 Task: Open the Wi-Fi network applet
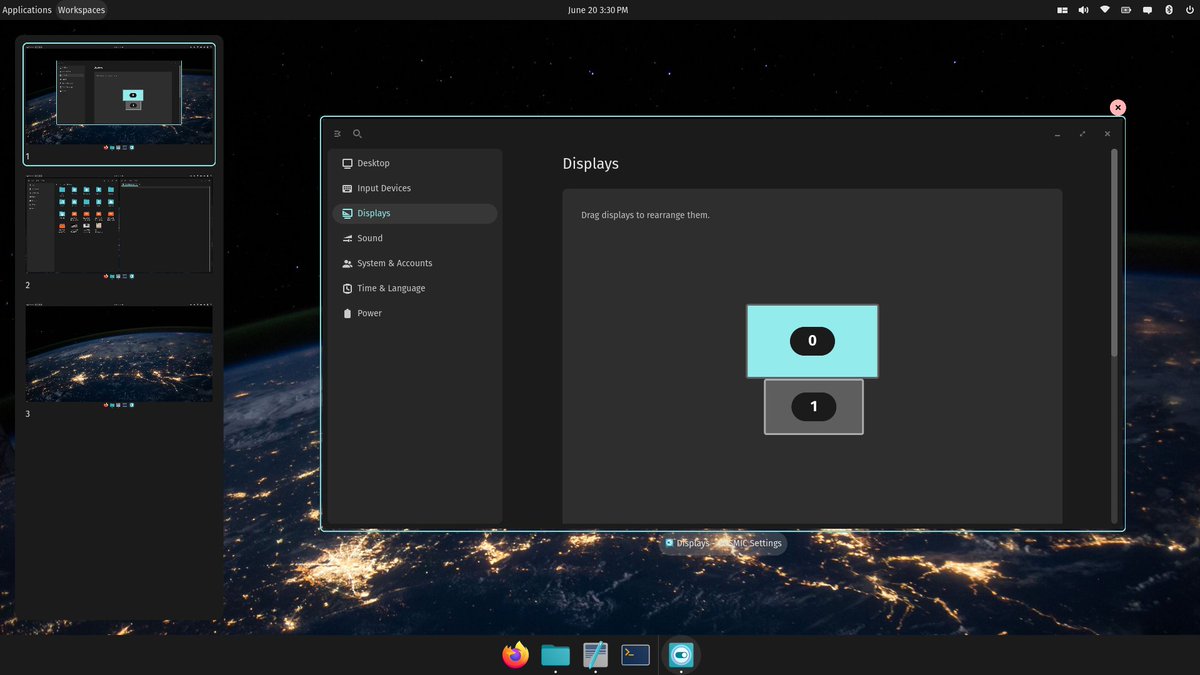pos(1105,10)
